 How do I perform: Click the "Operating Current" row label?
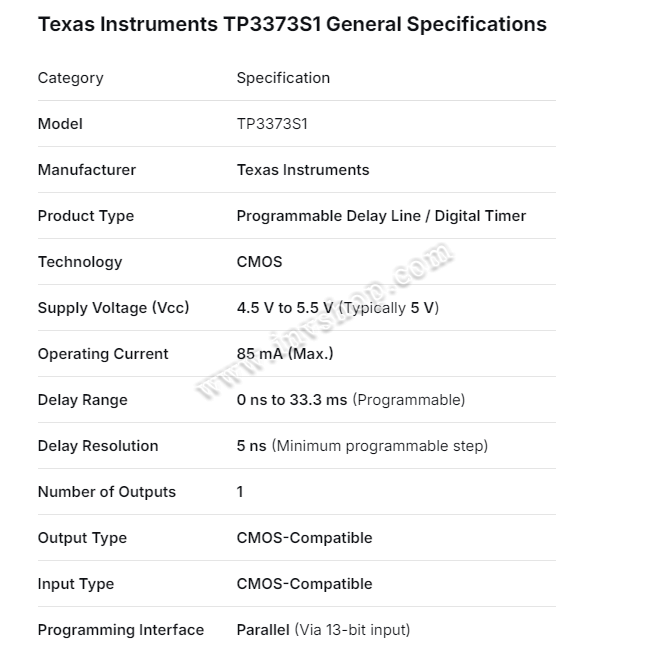[103, 354]
